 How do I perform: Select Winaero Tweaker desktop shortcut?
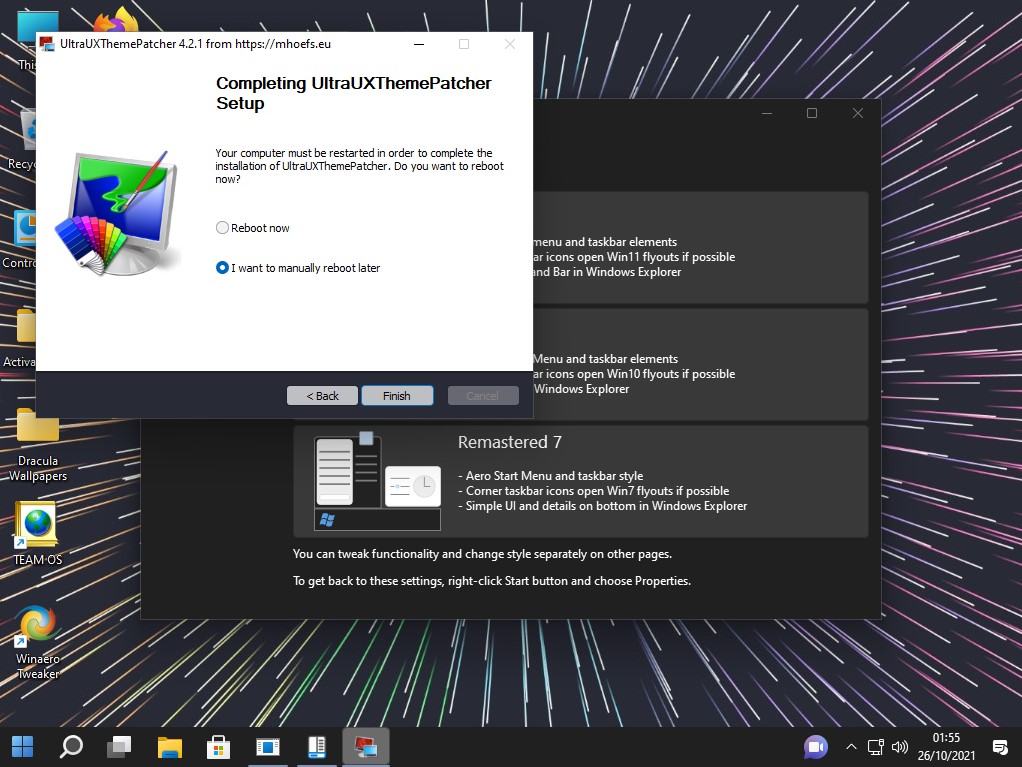tap(38, 643)
